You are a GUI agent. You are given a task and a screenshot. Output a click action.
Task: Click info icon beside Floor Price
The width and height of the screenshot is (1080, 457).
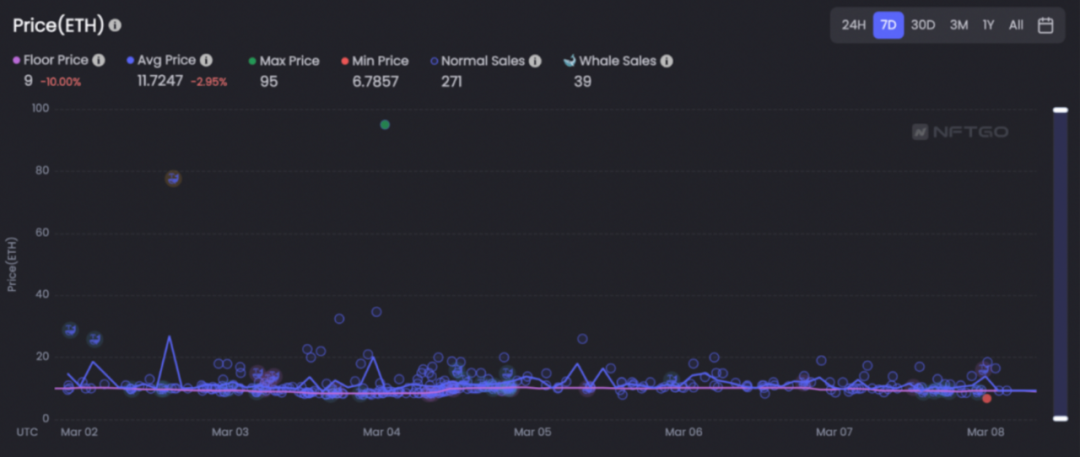pos(98,61)
